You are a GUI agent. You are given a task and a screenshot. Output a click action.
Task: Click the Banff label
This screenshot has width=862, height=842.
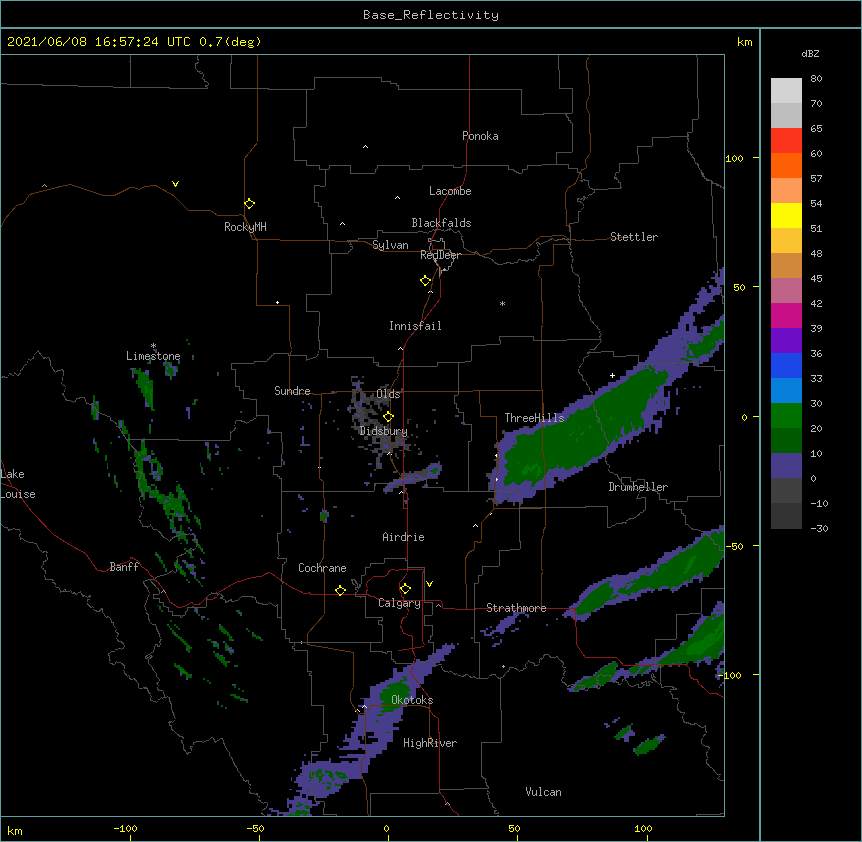point(124,567)
